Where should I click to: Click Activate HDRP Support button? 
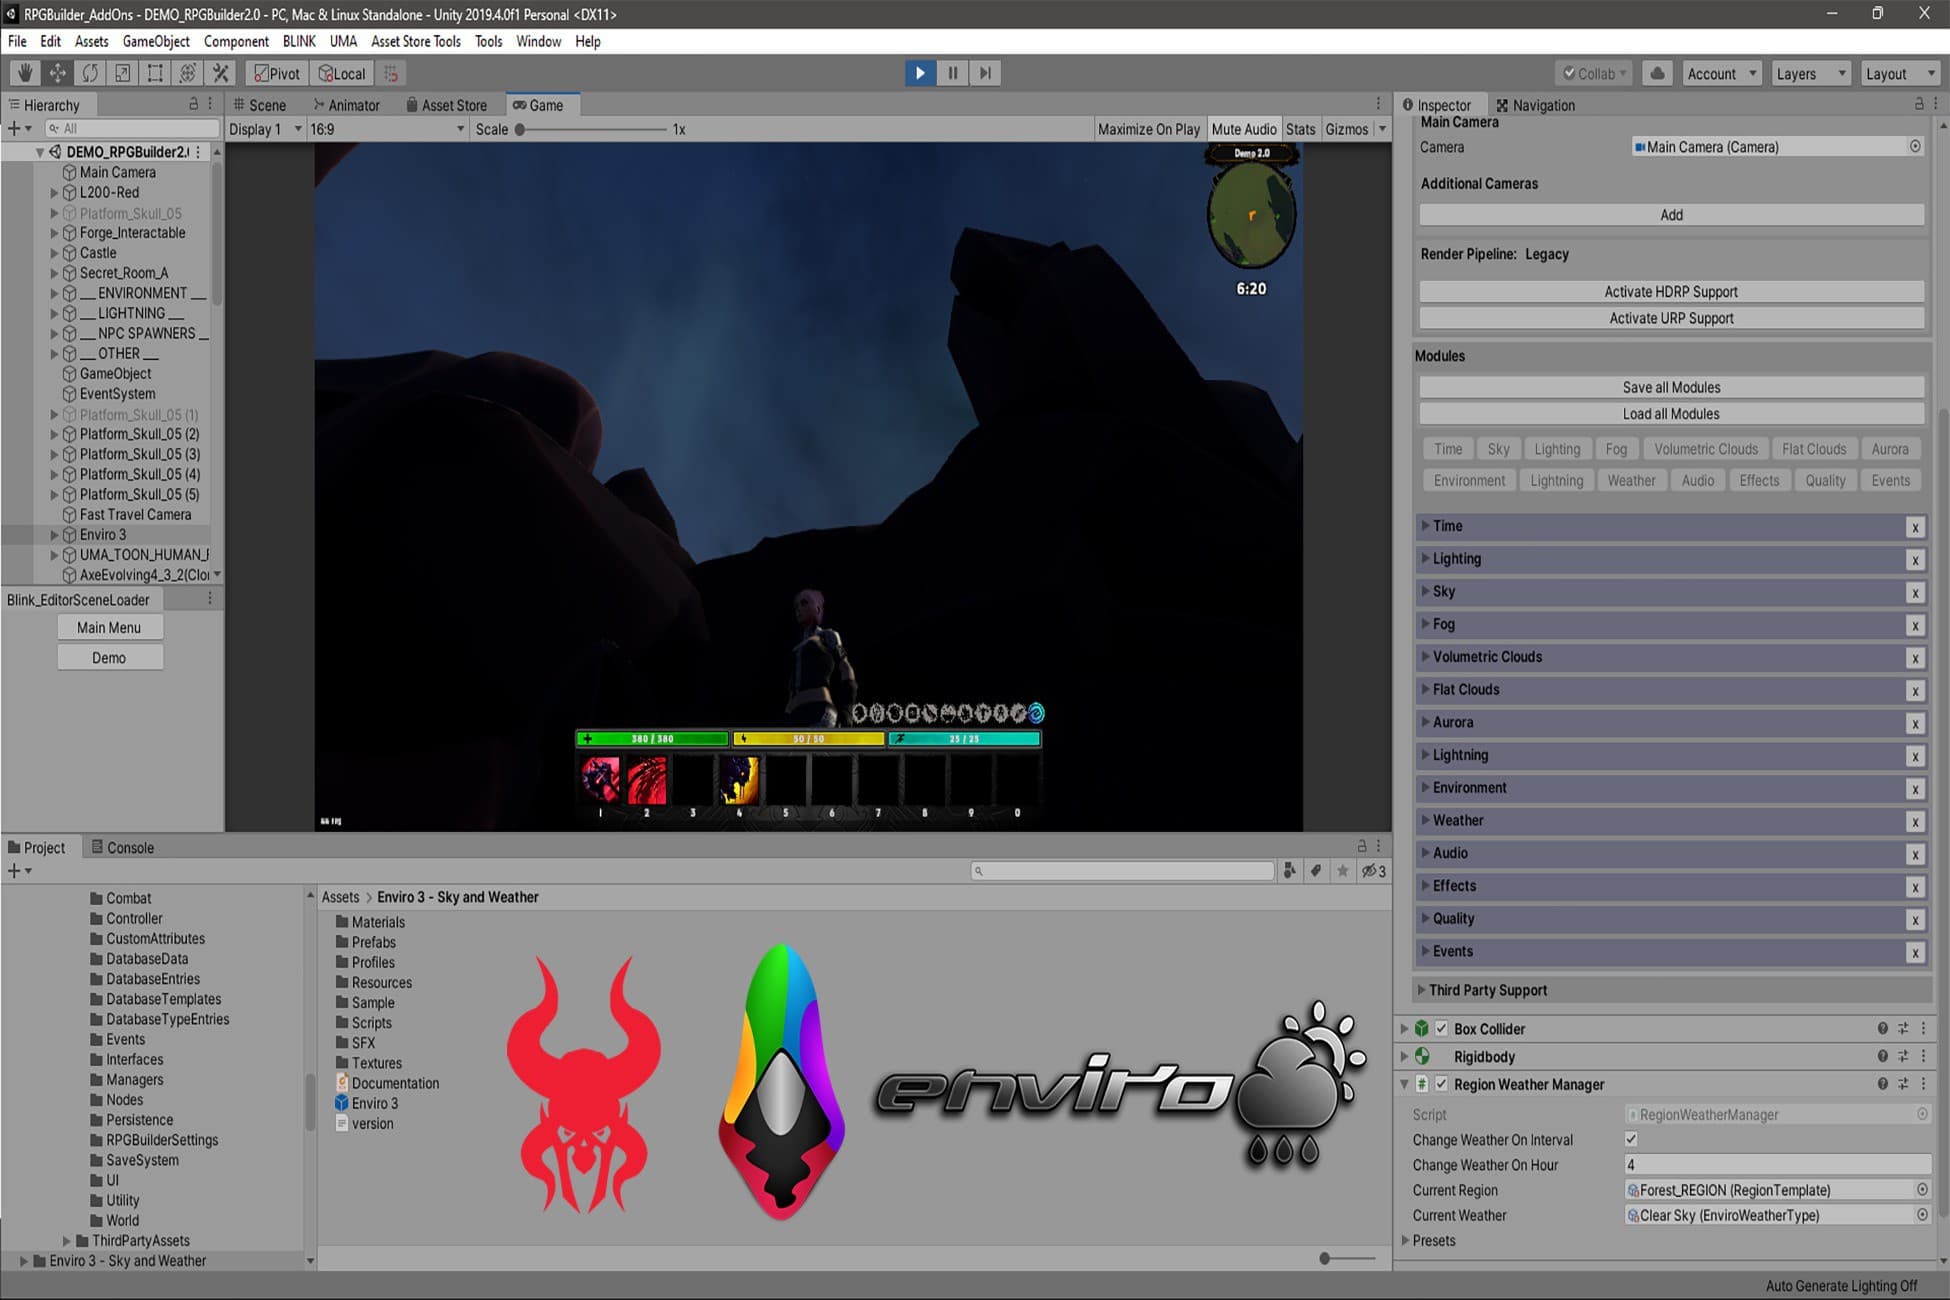1671,292
